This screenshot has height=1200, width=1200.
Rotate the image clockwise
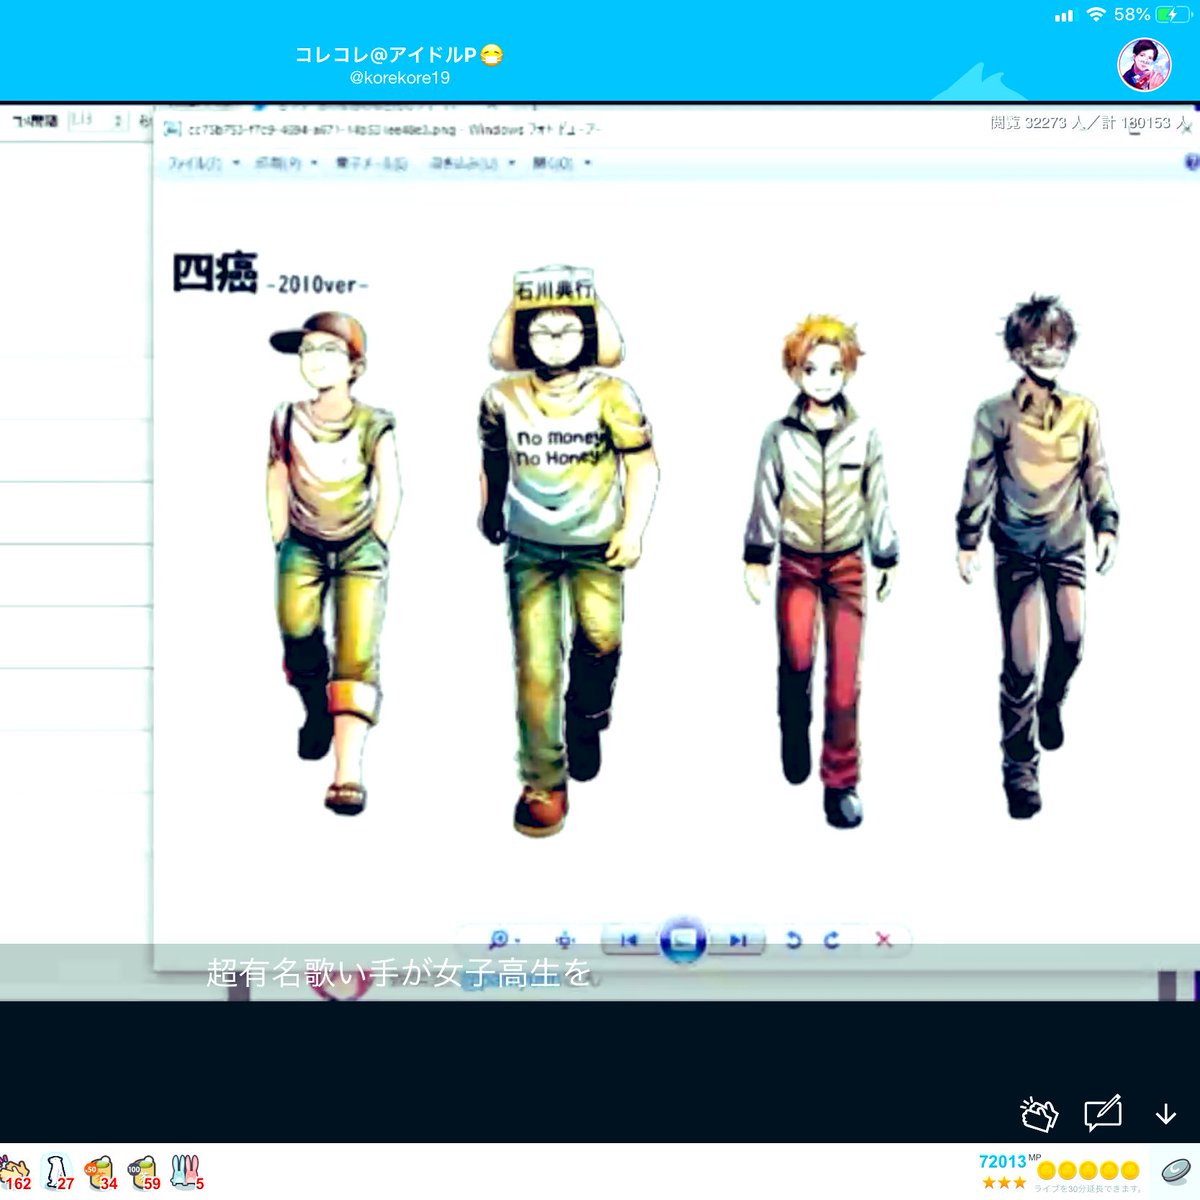click(x=830, y=939)
